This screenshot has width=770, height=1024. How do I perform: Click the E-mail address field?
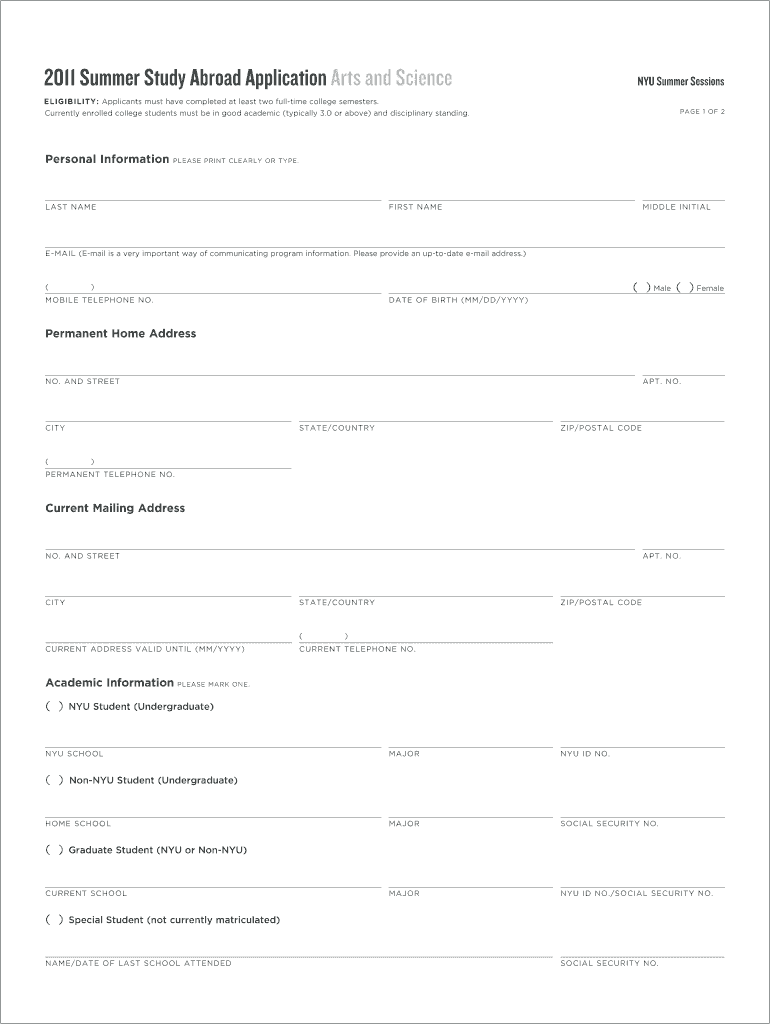coord(384,239)
